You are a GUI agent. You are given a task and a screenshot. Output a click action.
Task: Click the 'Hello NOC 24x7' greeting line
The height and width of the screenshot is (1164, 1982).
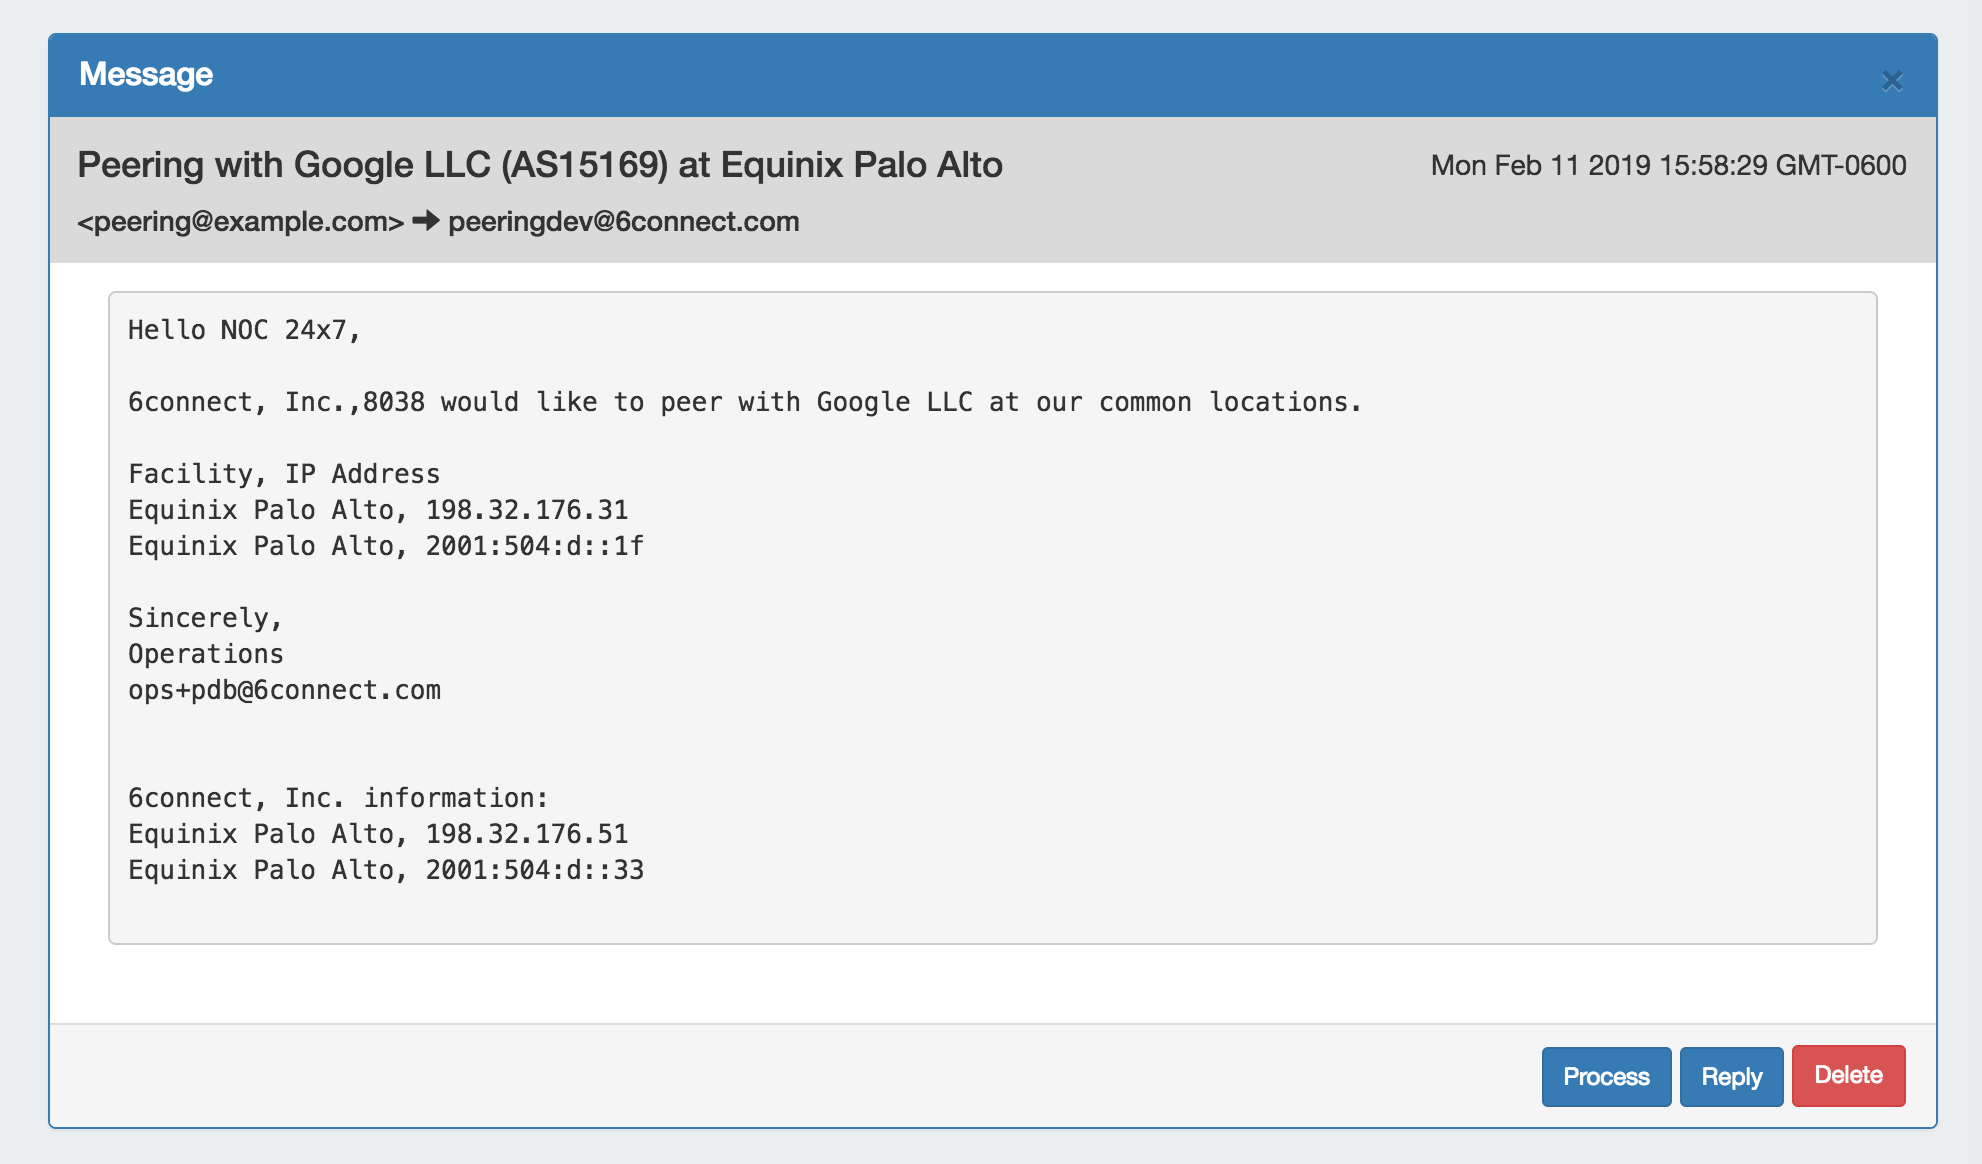[x=244, y=330]
